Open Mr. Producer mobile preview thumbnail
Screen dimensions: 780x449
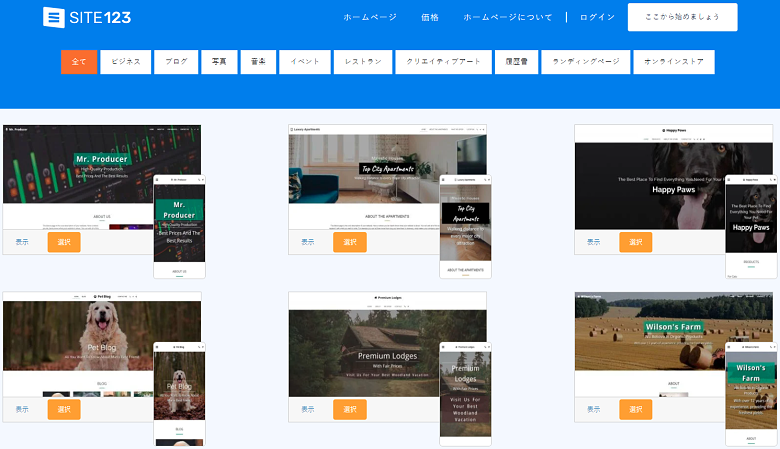click(180, 226)
